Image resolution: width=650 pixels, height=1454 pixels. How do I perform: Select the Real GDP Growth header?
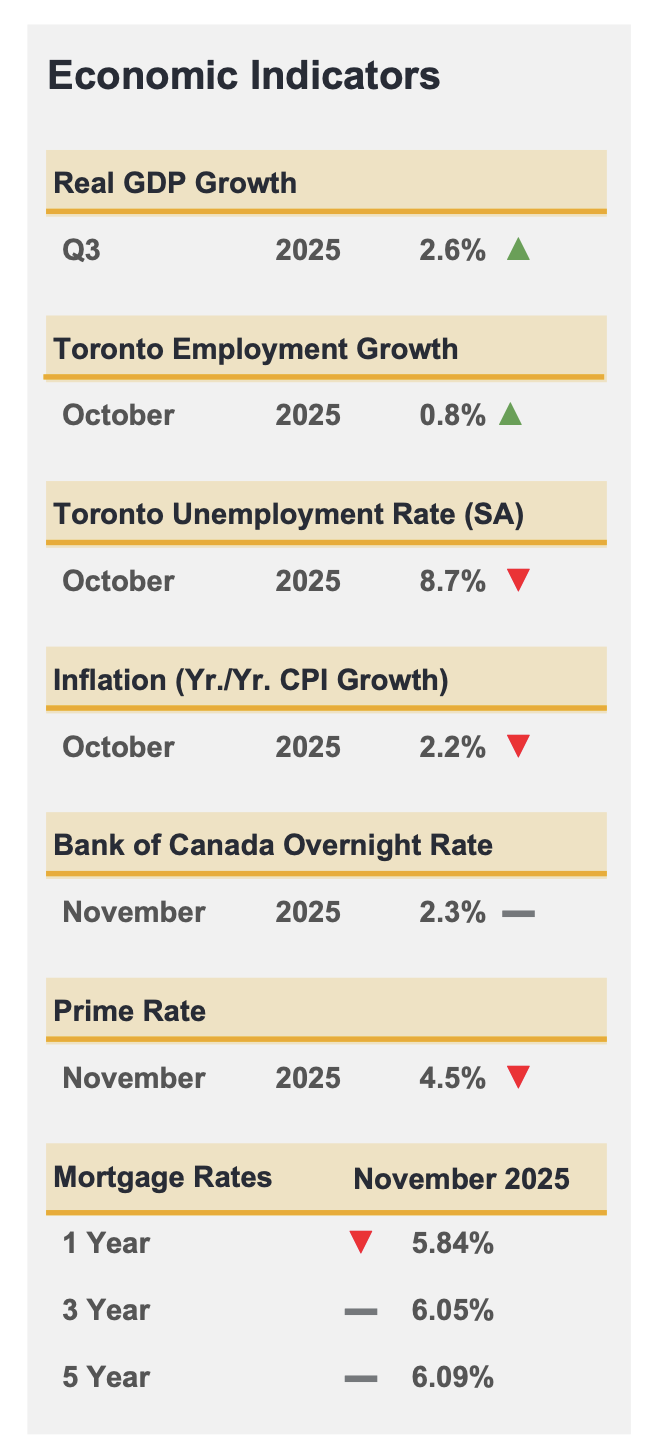(175, 183)
